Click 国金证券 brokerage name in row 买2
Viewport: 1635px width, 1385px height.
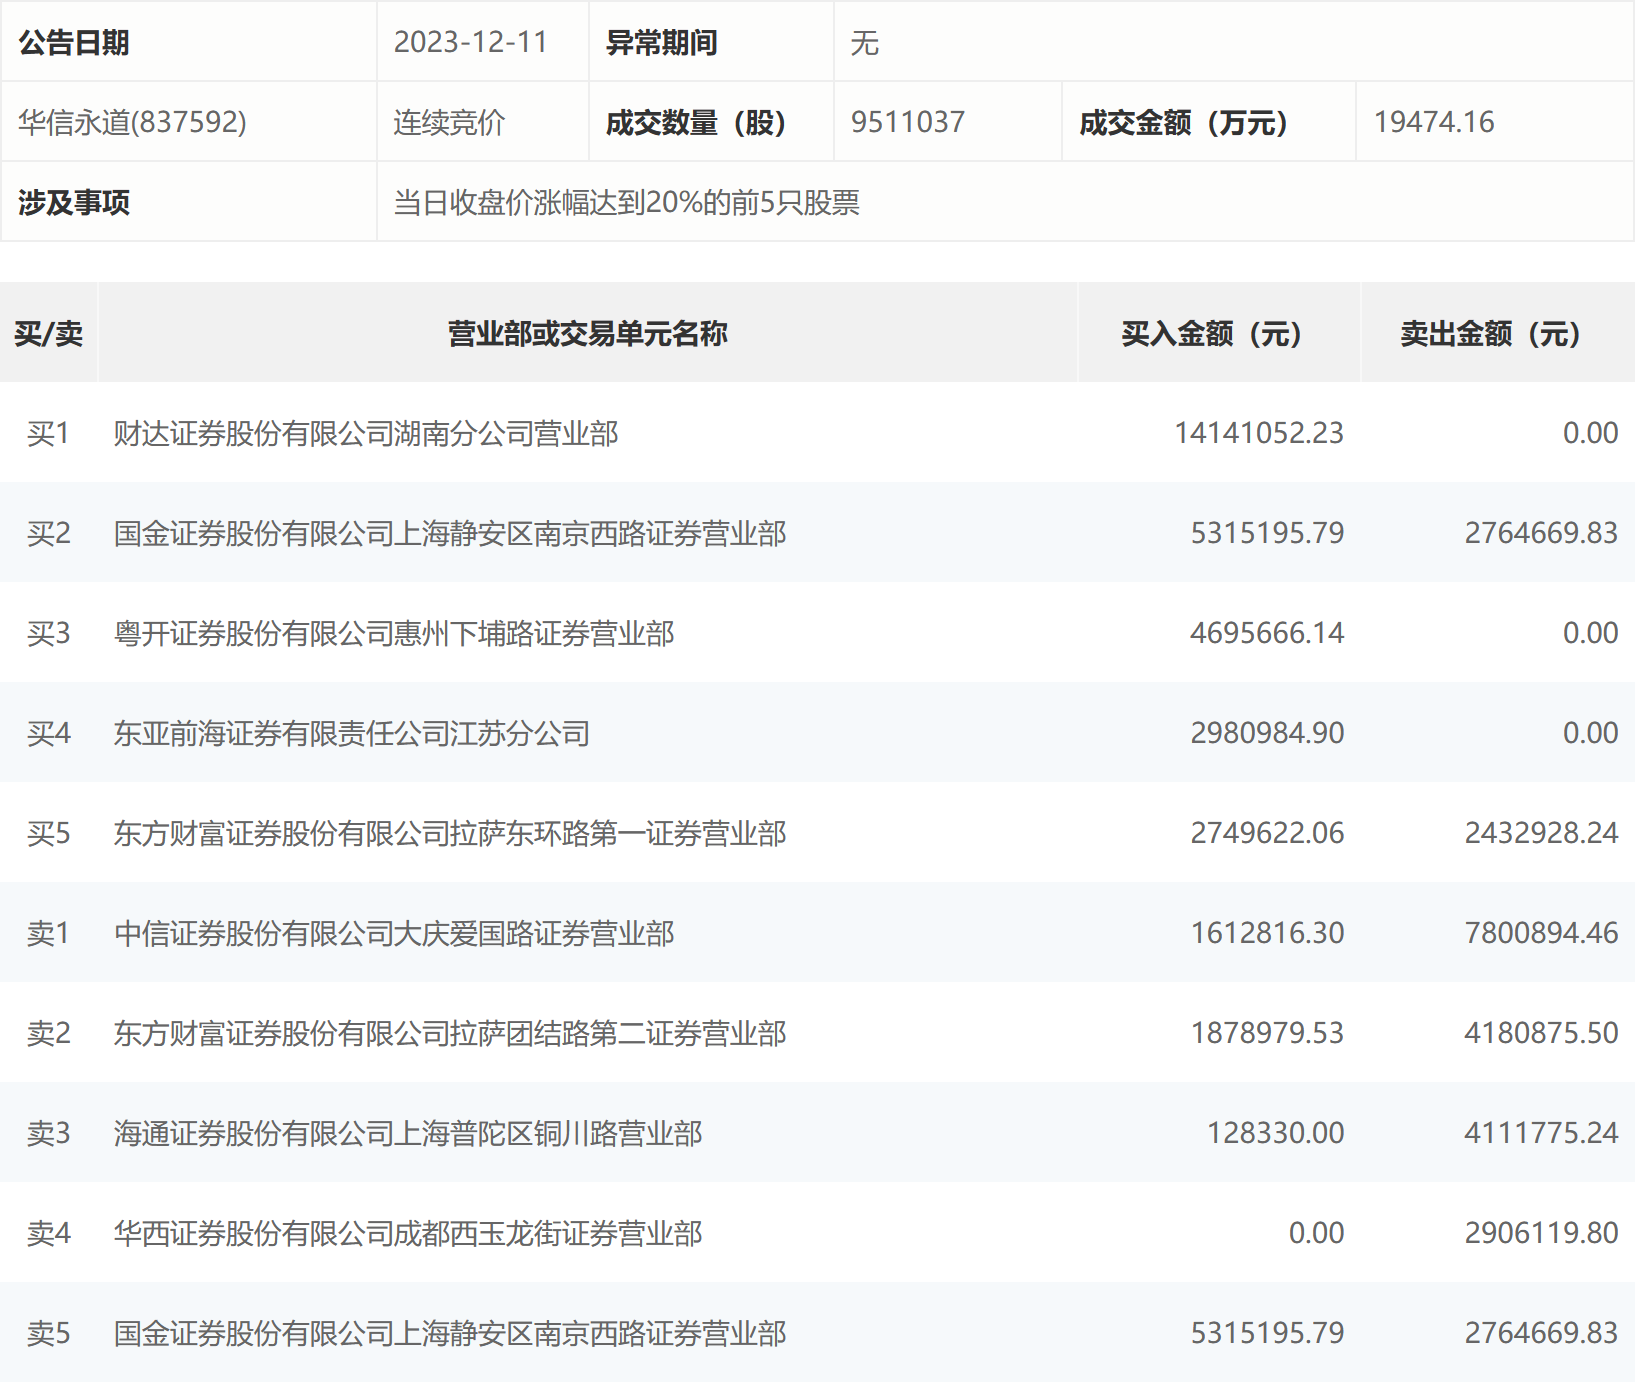click(450, 533)
